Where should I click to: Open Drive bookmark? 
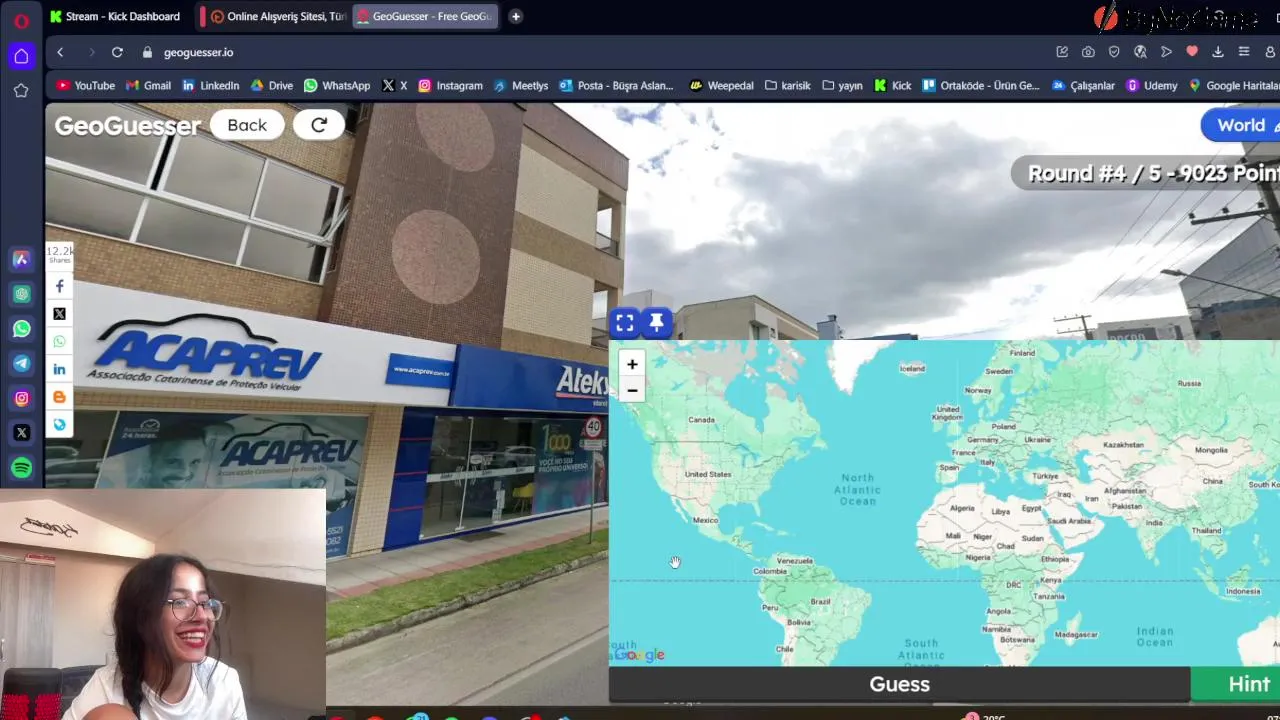272,86
